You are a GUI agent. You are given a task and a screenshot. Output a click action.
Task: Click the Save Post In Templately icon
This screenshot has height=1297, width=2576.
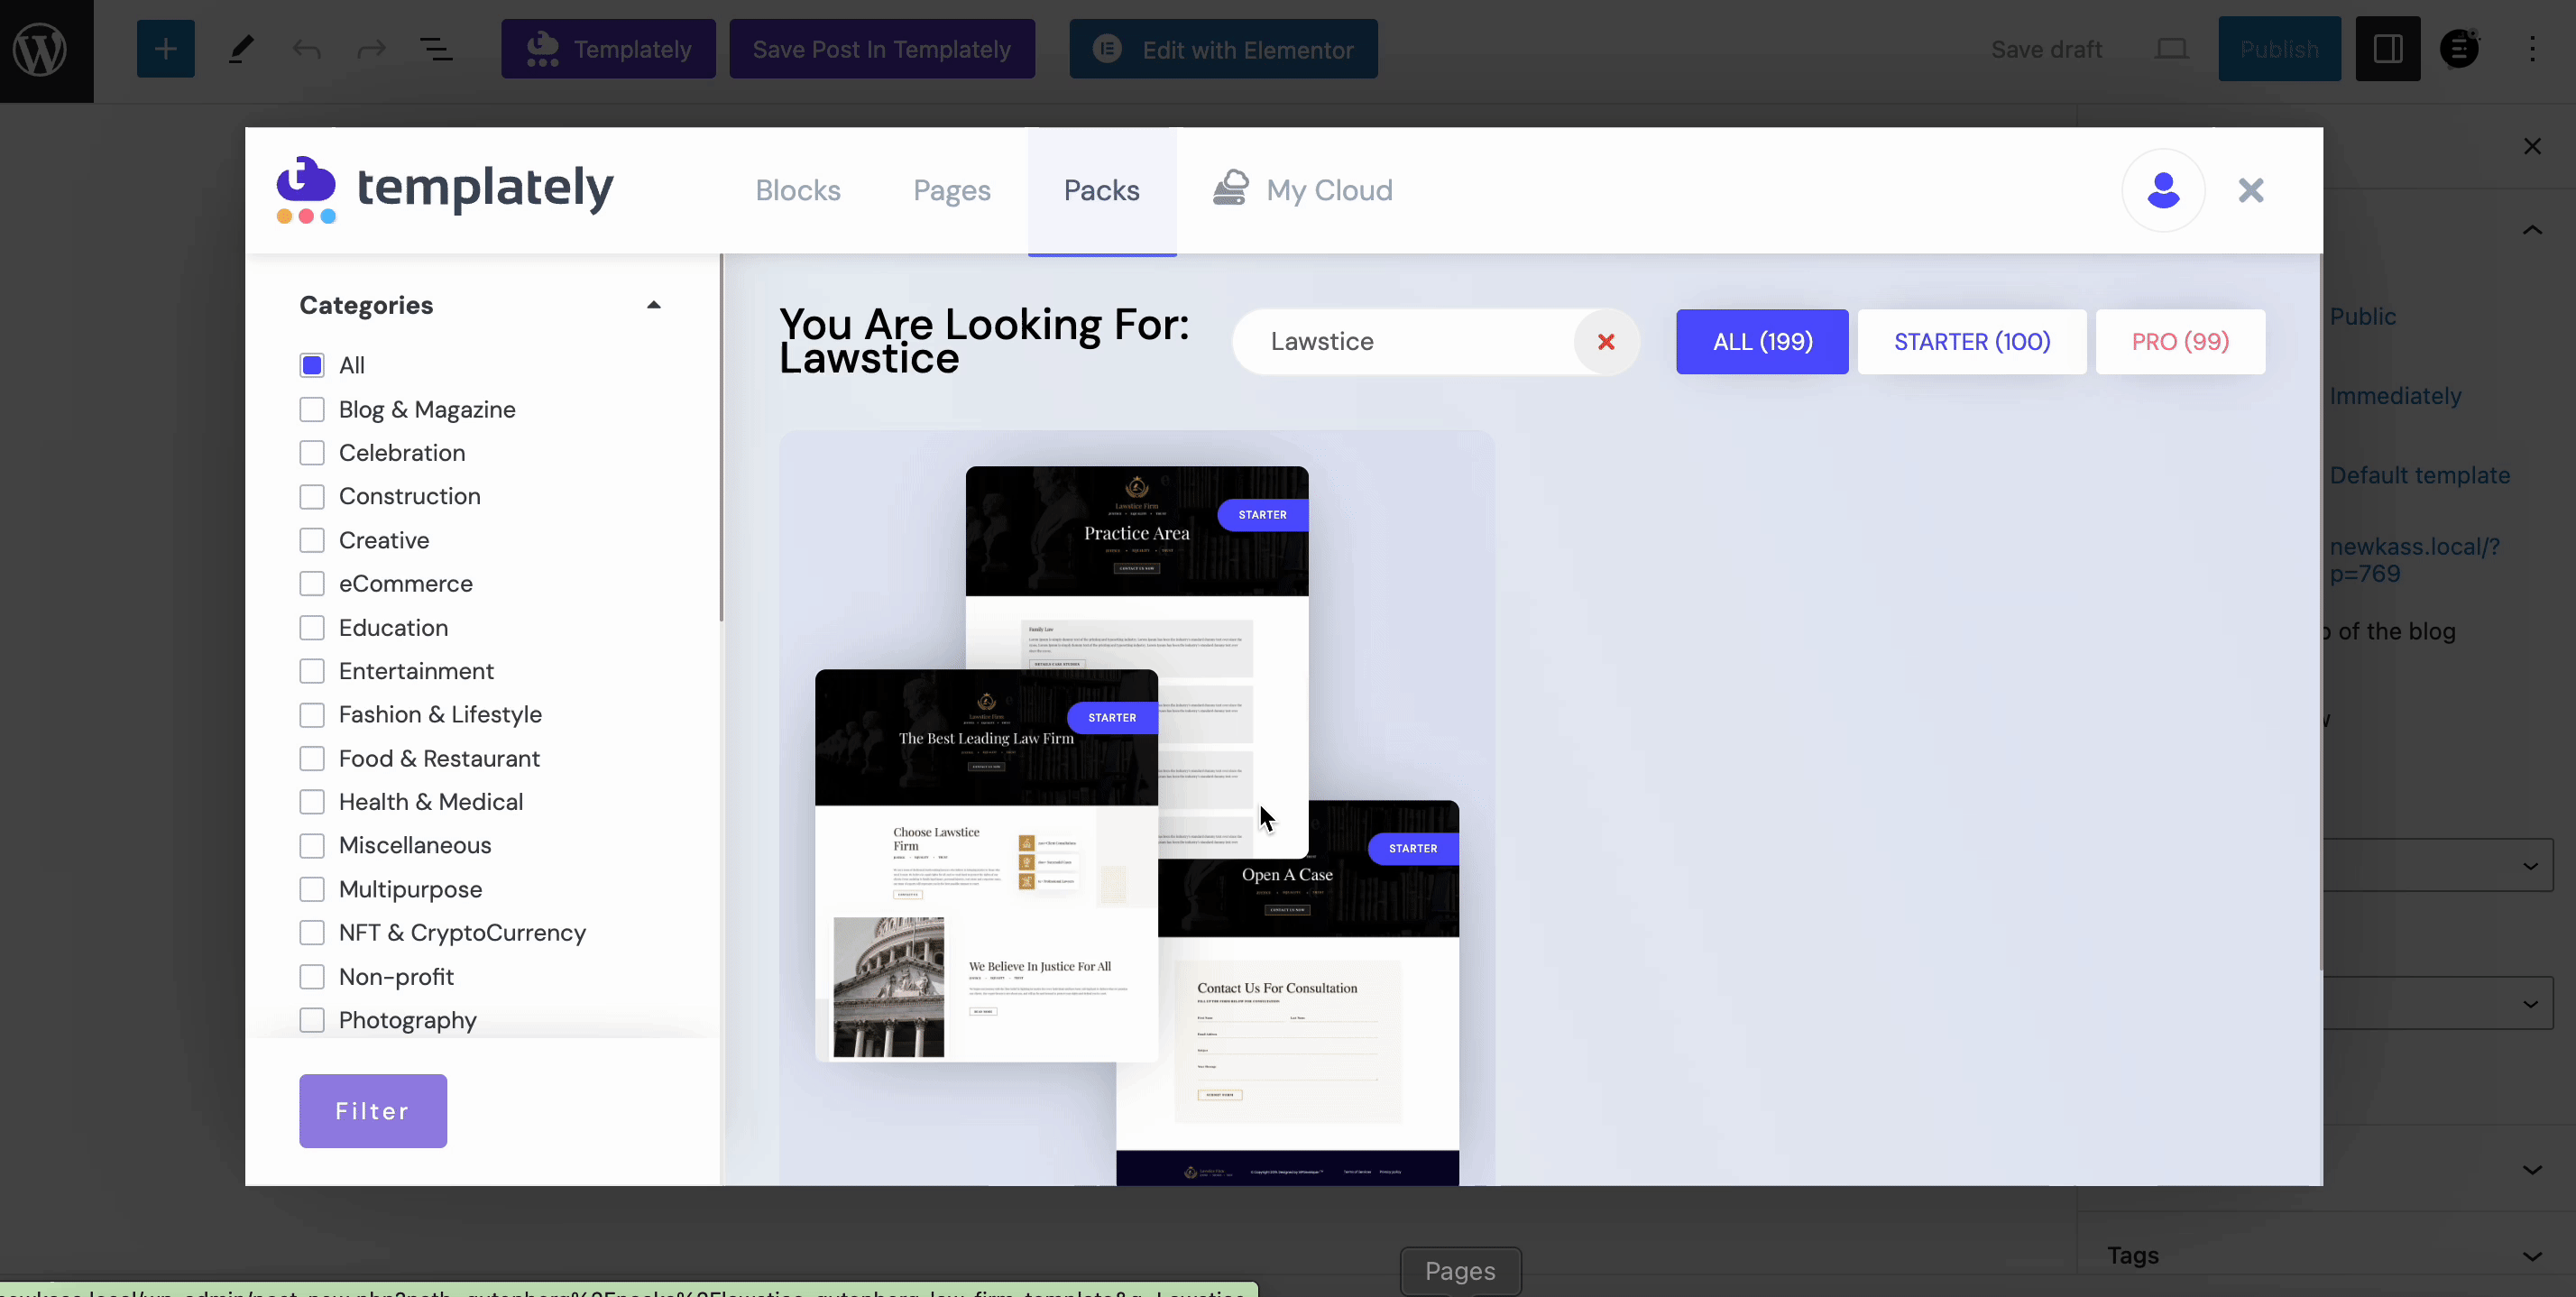[x=881, y=48]
